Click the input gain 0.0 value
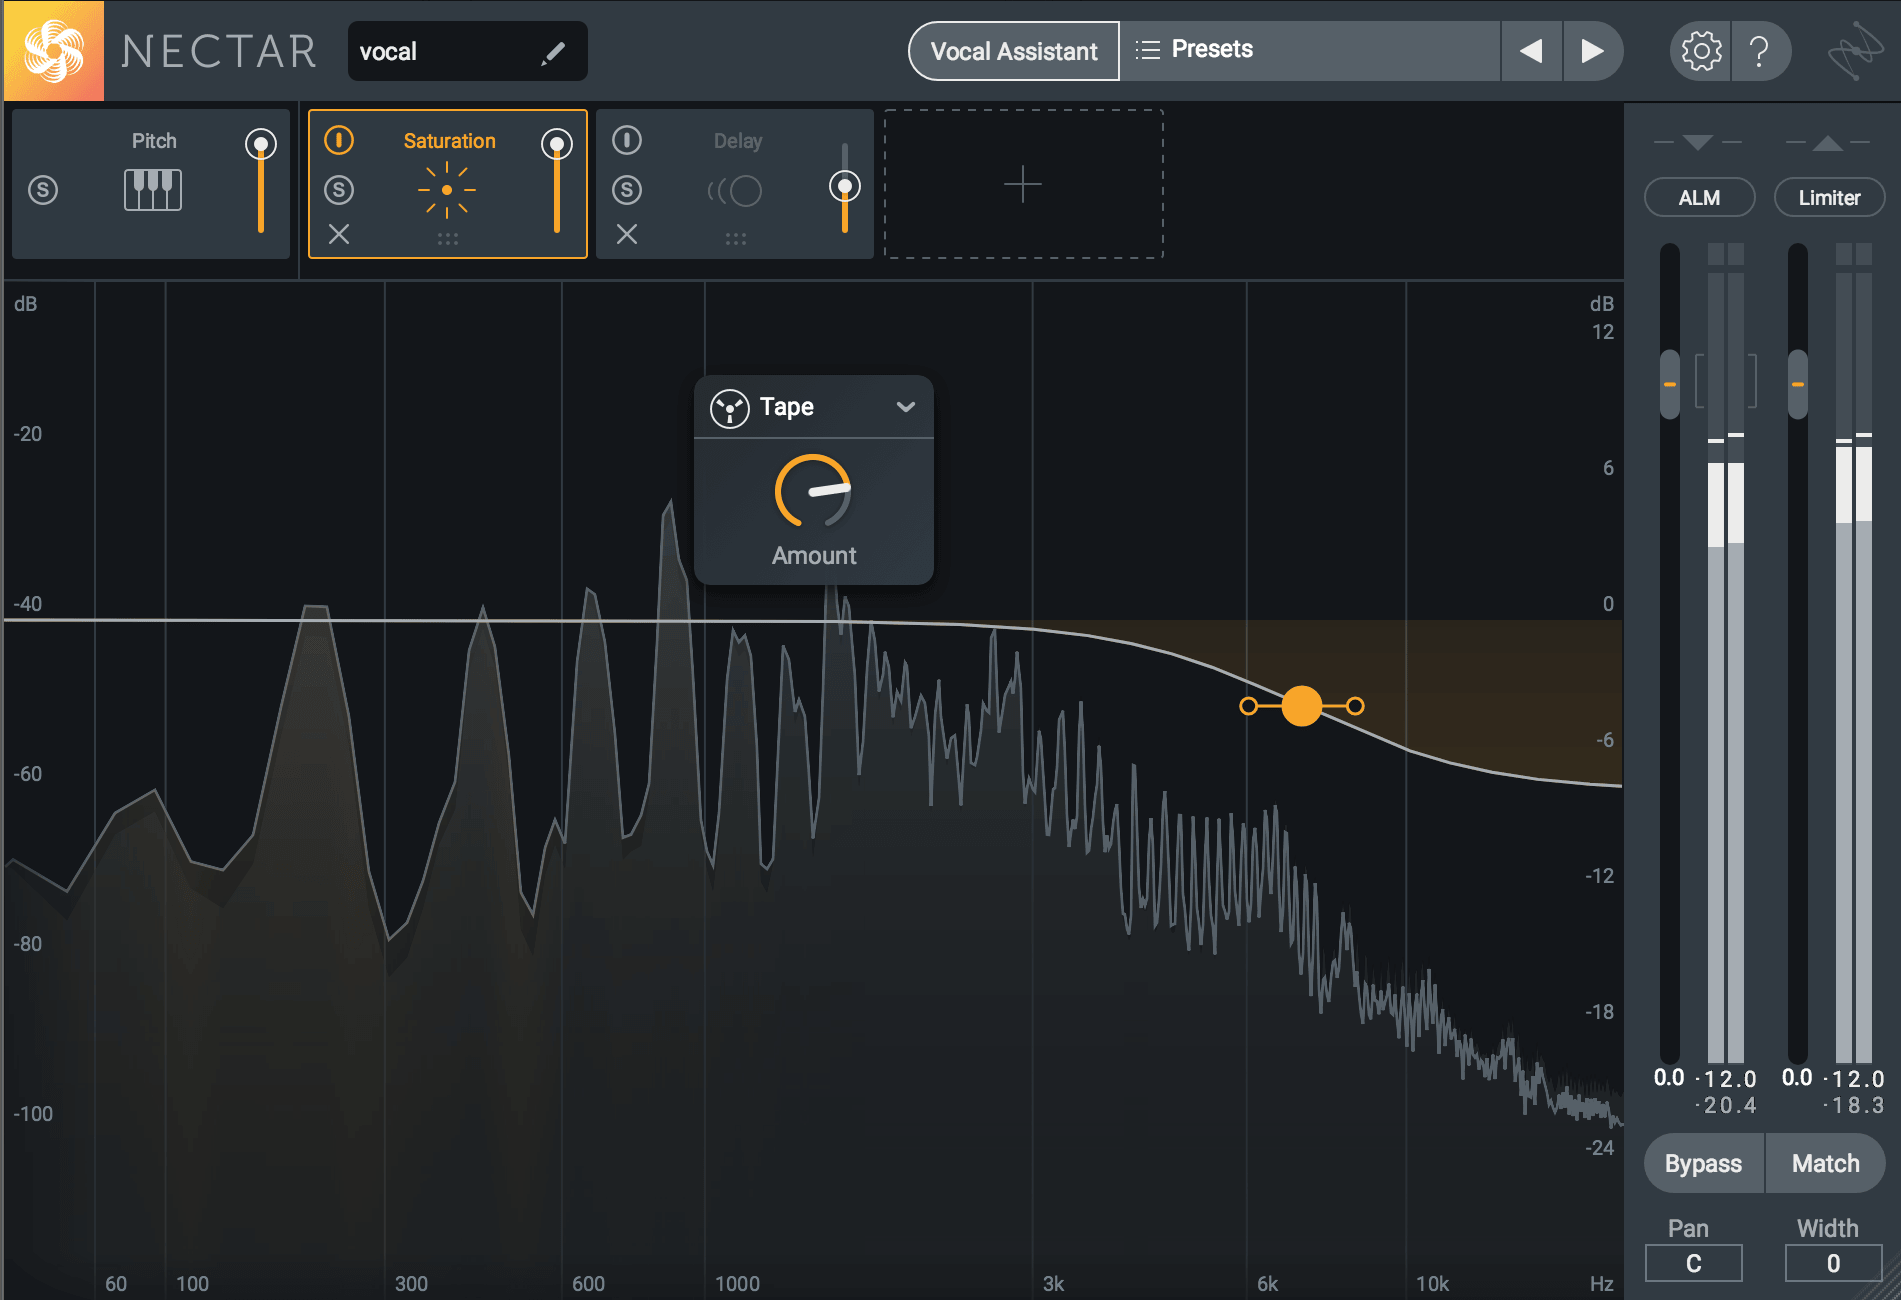 [1669, 1078]
